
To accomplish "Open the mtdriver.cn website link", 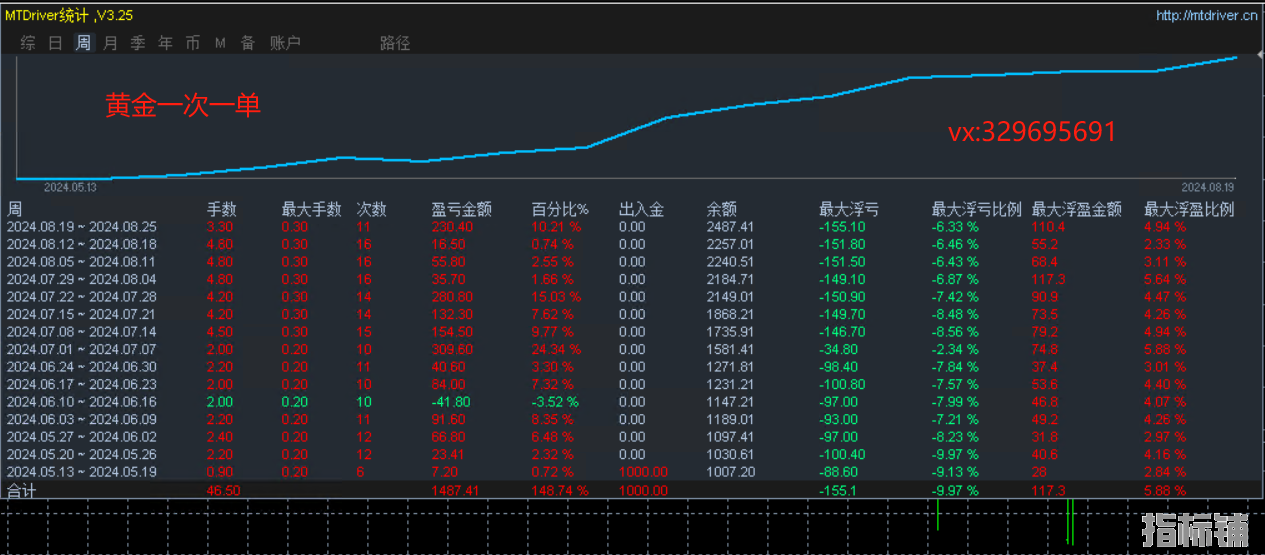I will [x=1207, y=15].
